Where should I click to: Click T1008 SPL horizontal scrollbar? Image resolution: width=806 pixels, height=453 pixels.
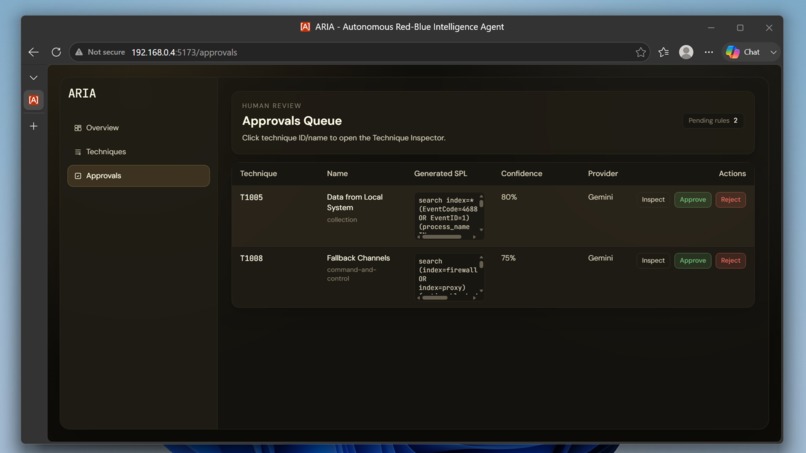click(x=435, y=298)
